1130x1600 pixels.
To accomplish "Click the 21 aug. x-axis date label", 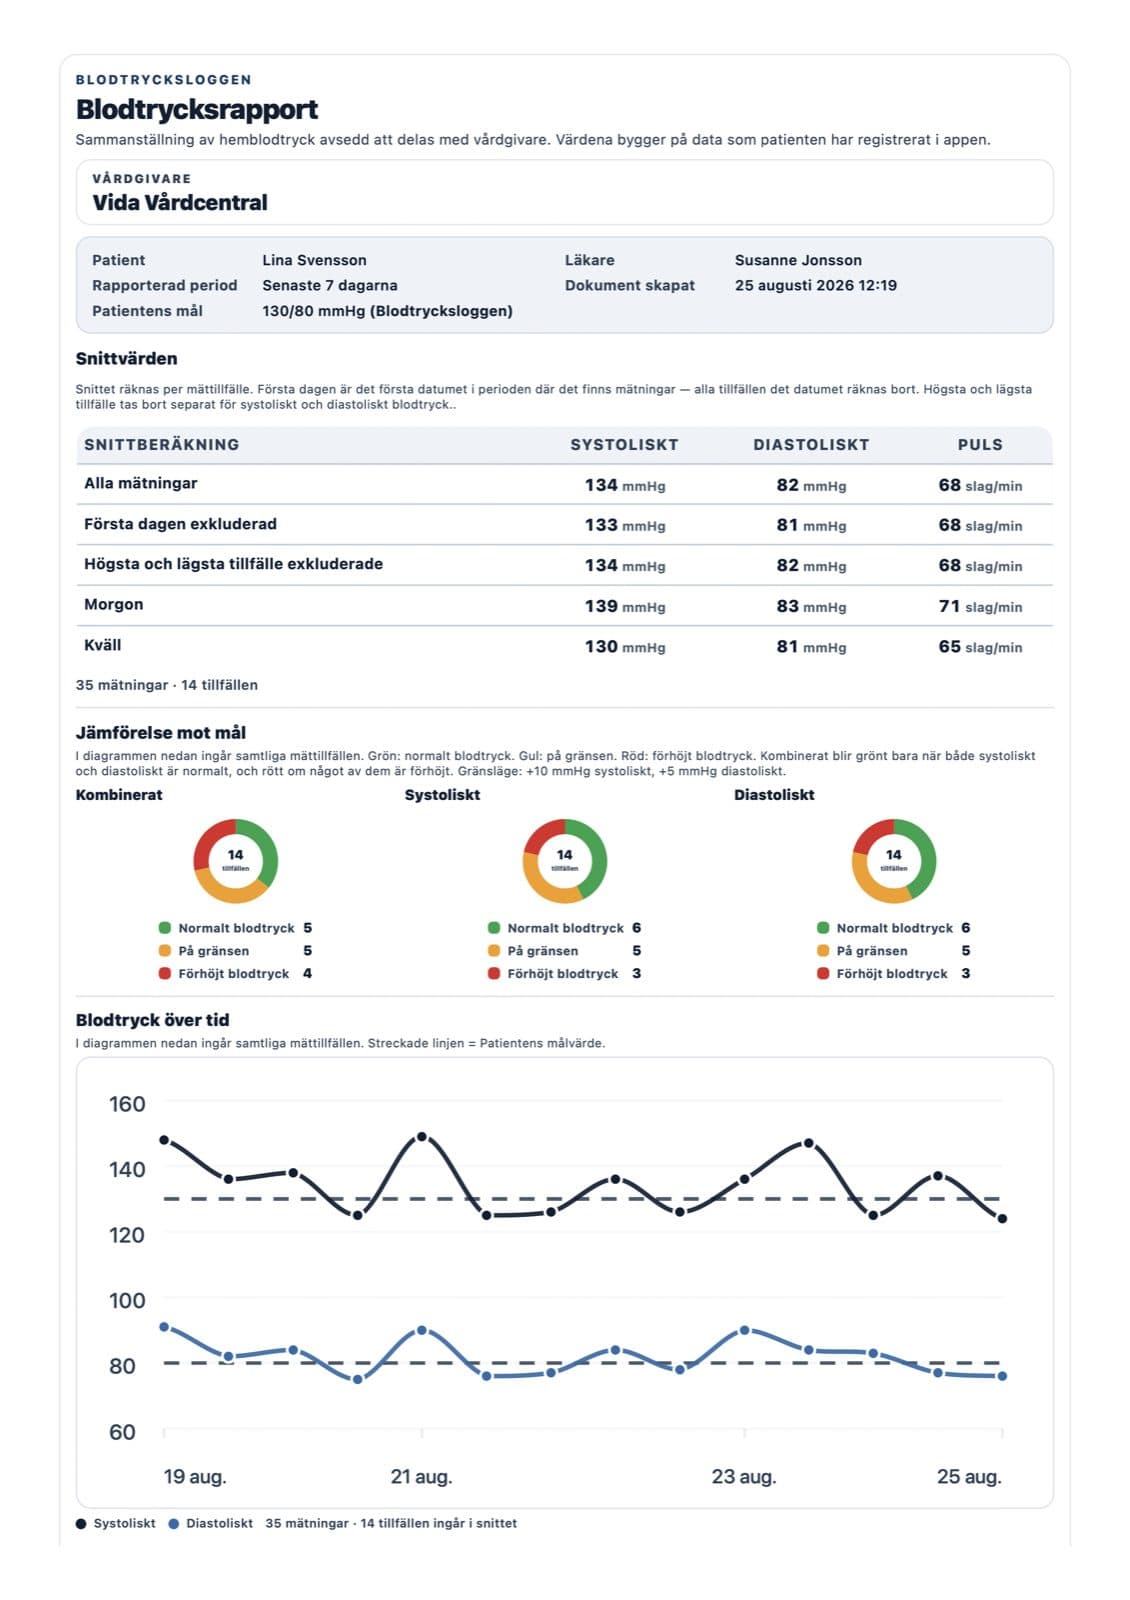I will coord(421,1476).
